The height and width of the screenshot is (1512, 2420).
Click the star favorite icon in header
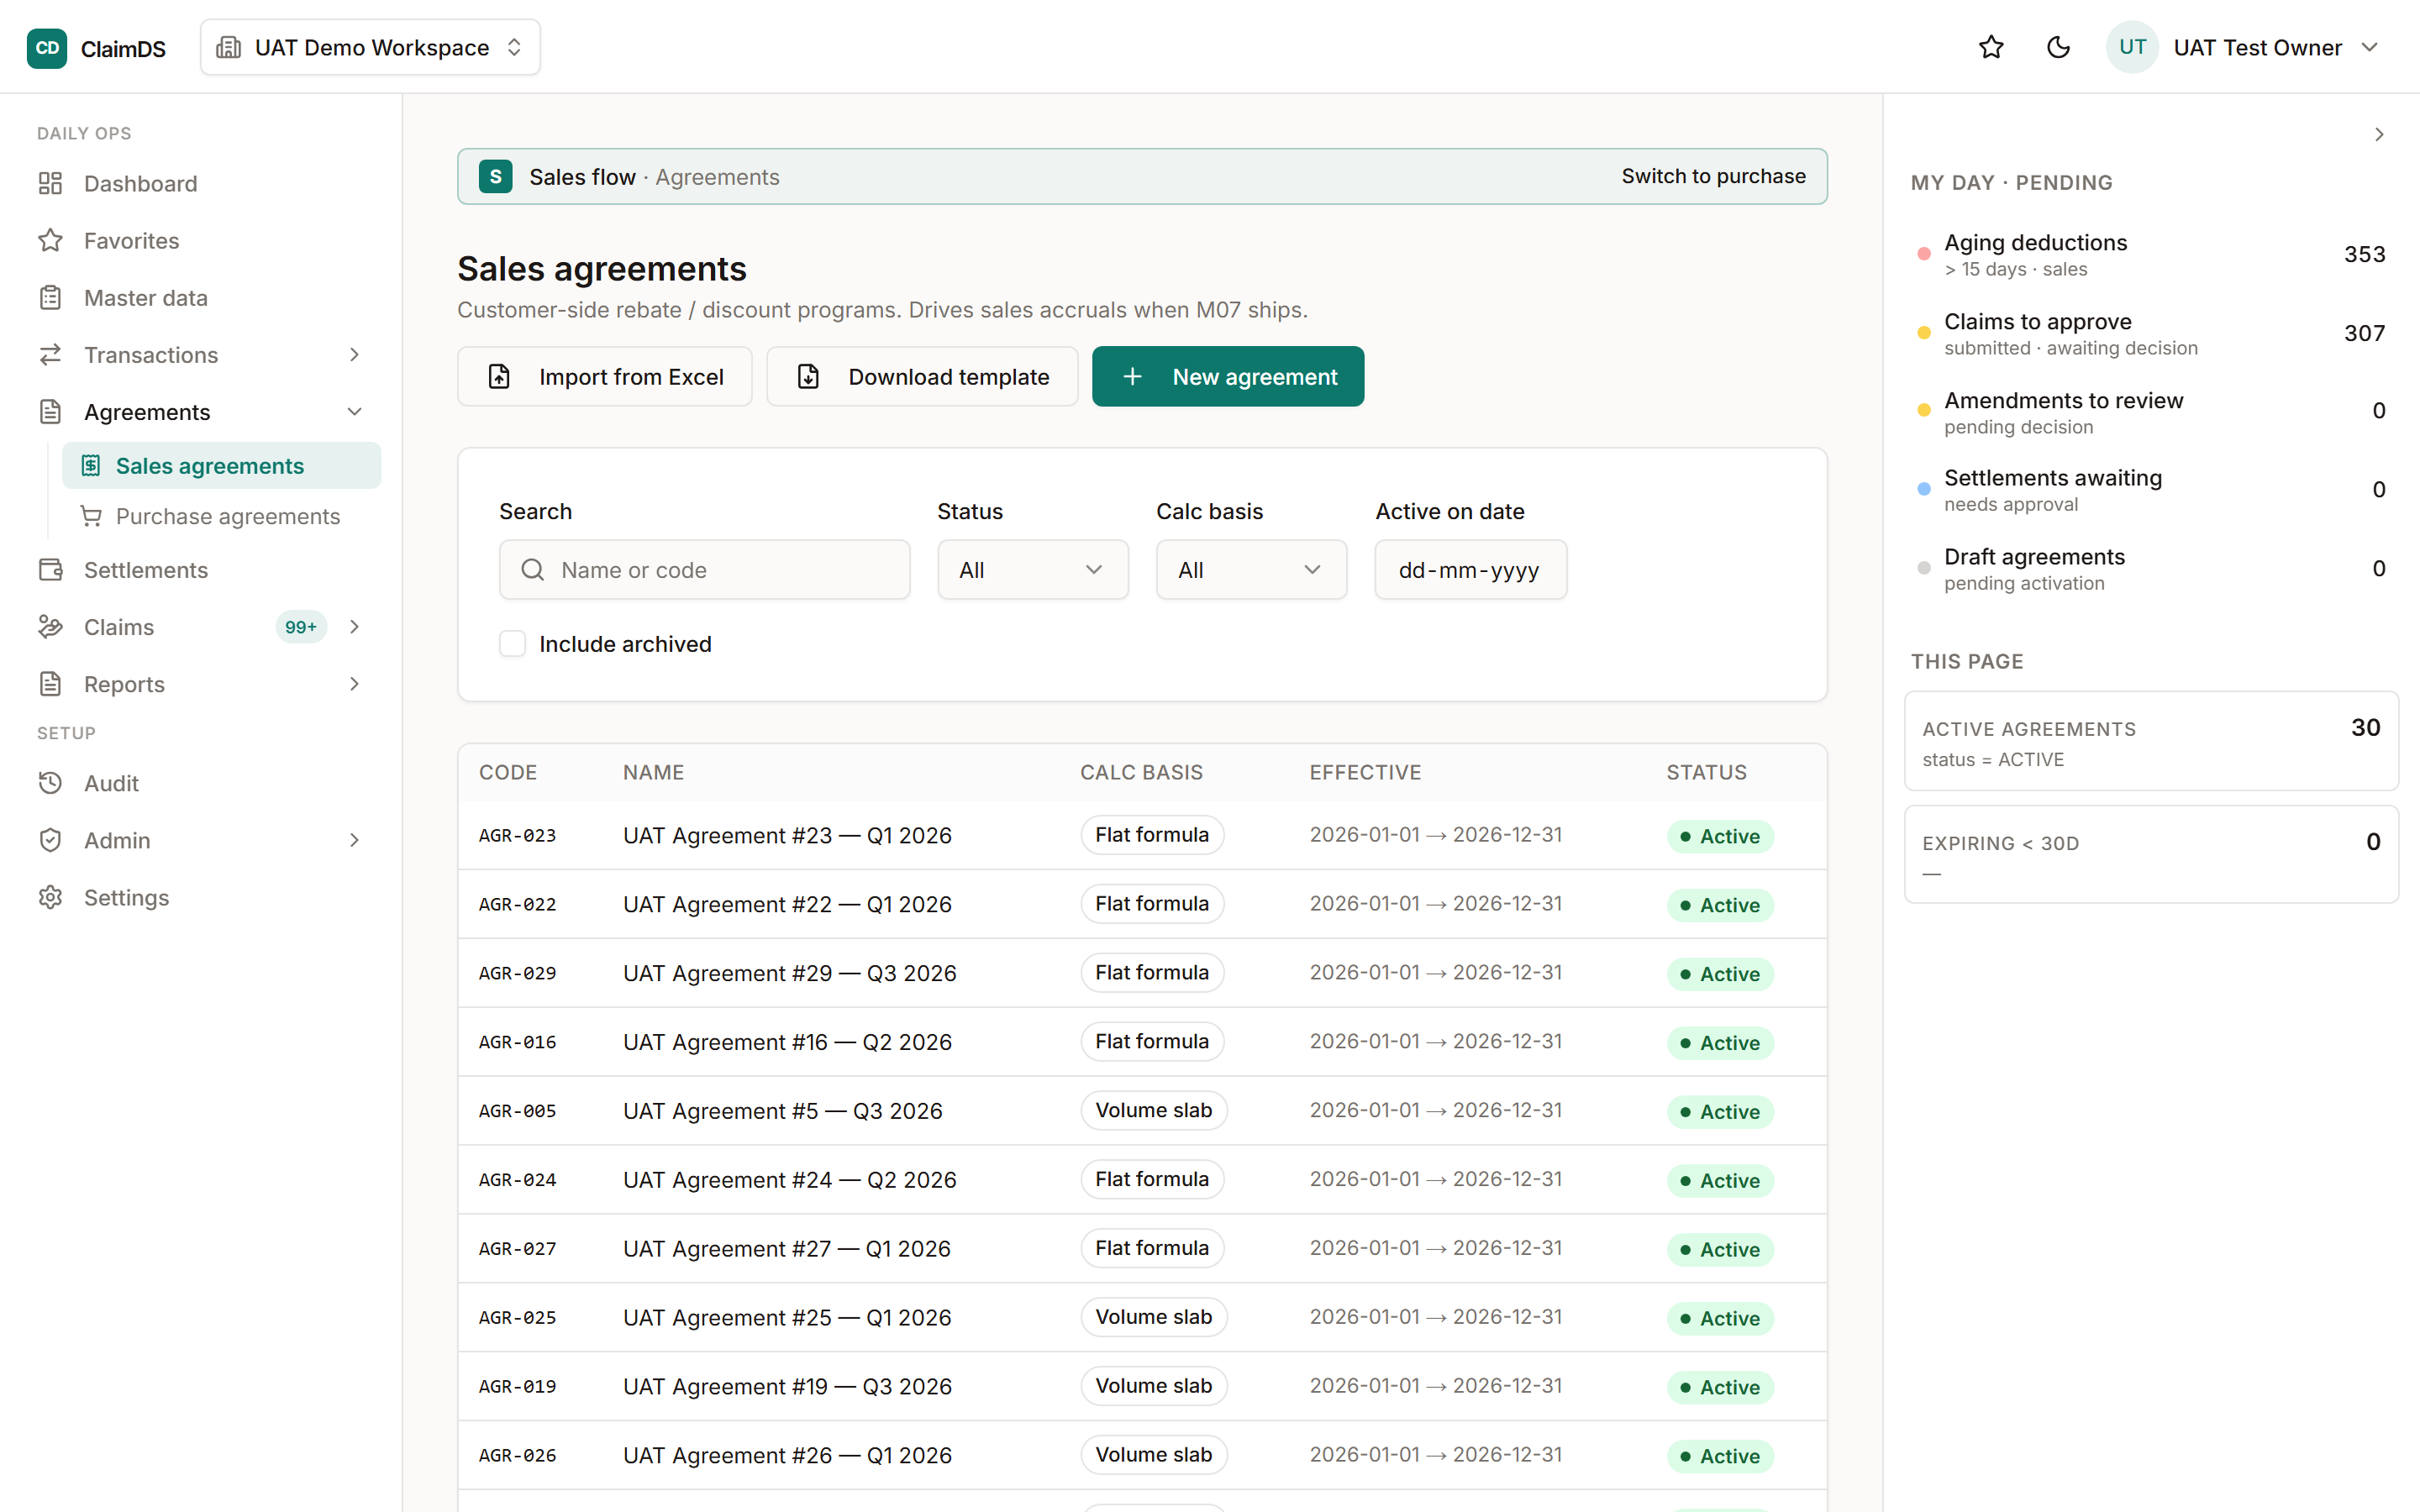coord(1991,47)
